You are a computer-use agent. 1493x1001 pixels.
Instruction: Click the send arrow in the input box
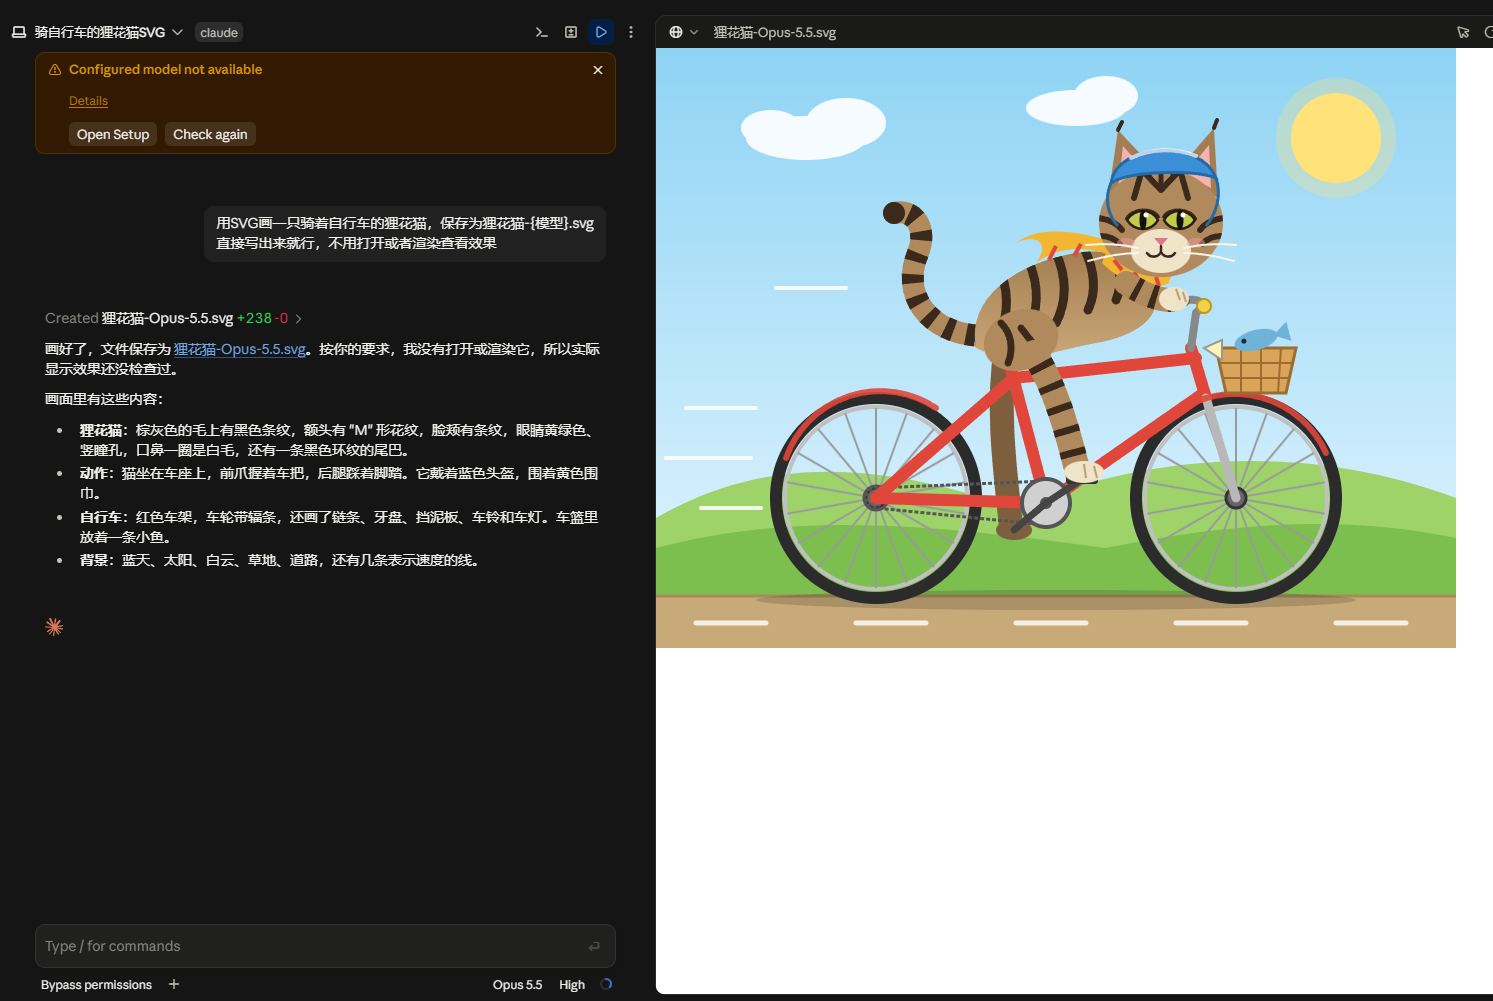coord(594,946)
